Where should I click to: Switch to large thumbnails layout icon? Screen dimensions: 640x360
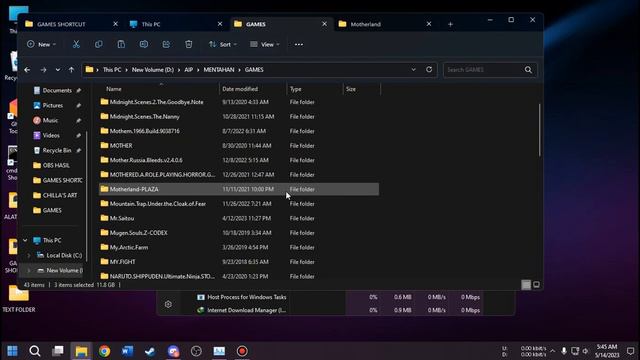coord(536,285)
